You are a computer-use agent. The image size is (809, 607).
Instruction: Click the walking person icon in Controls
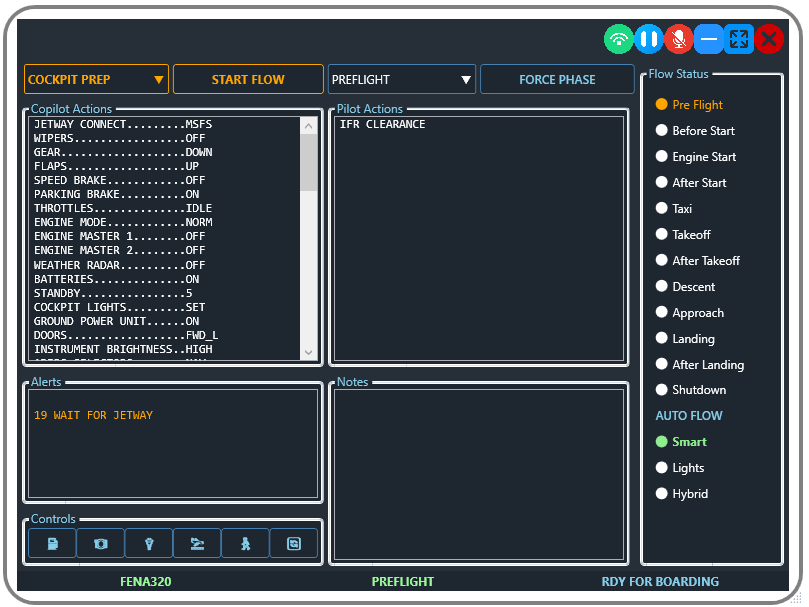pos(245,543)
